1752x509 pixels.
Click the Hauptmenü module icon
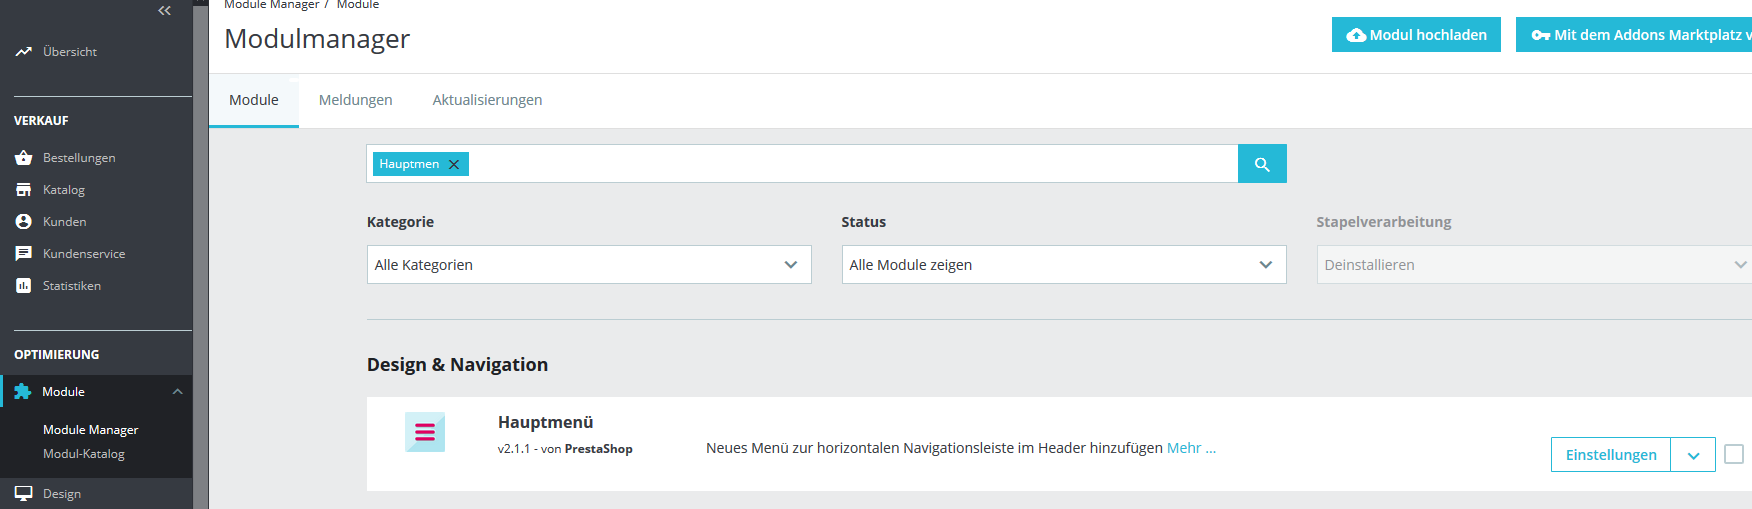(x=425, y=432)
